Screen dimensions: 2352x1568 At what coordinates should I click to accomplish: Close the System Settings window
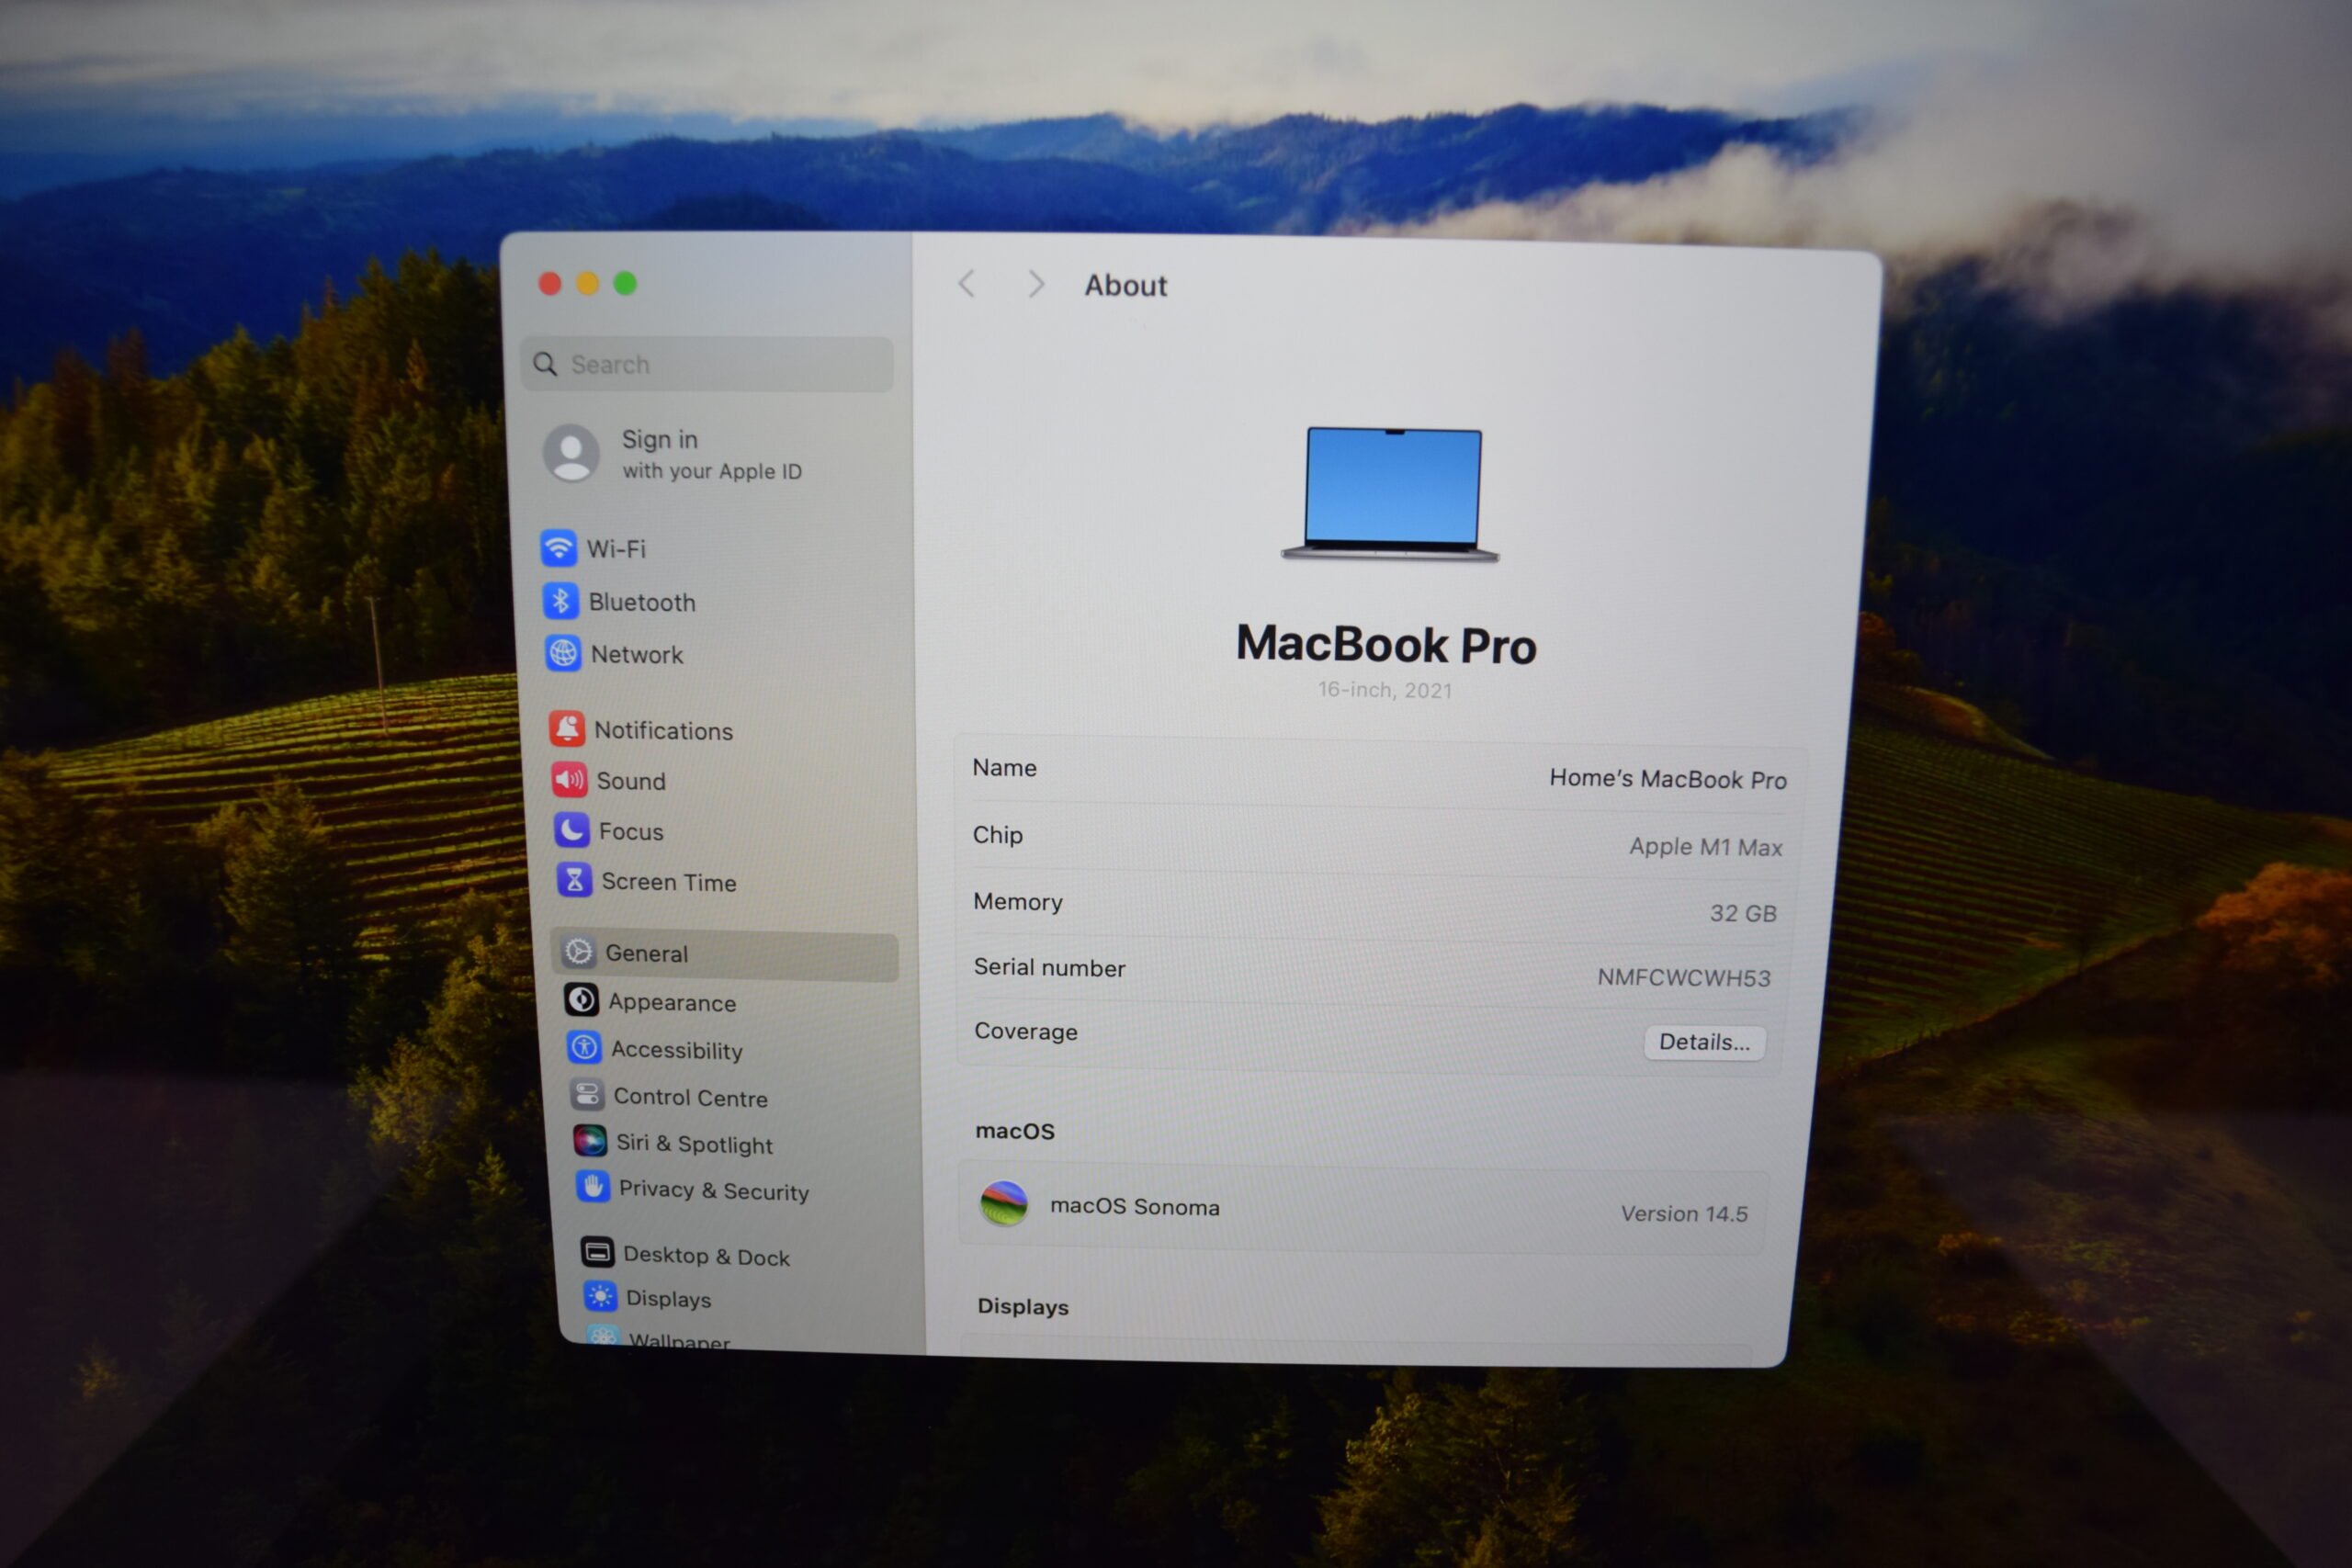pyautogui.click(x=550, y=283)
